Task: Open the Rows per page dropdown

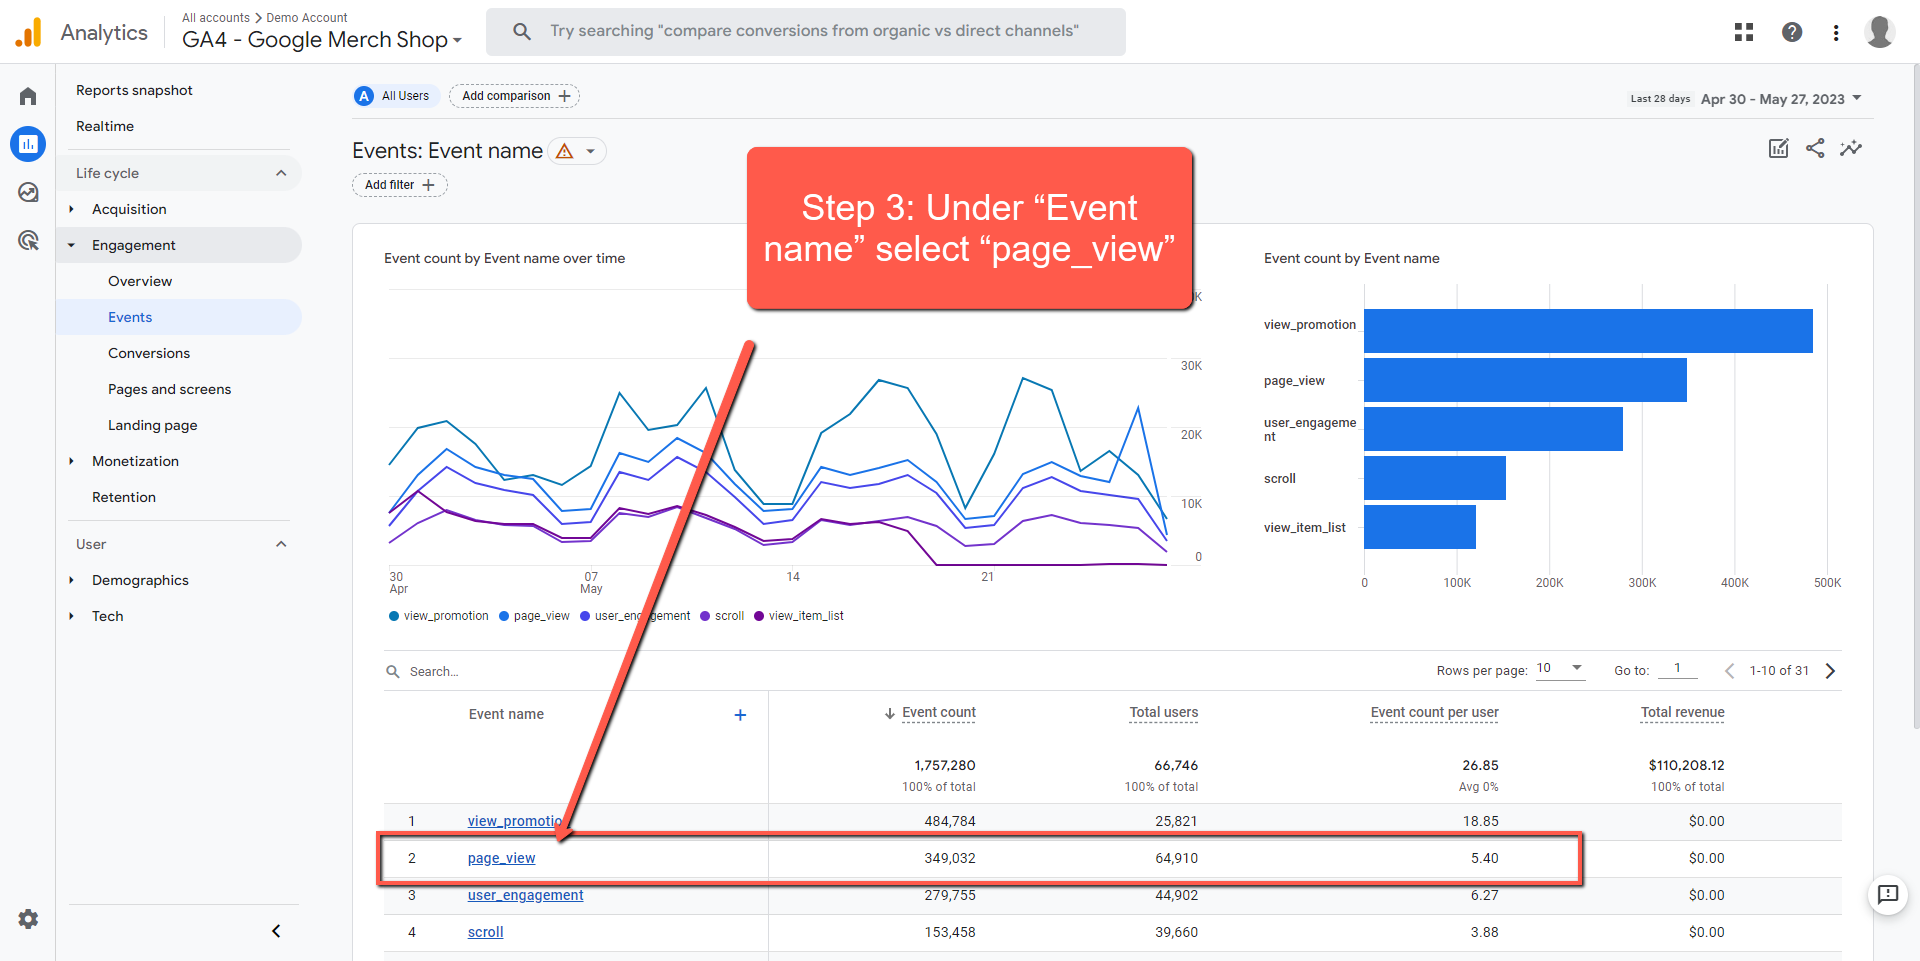Action: [x=1560, y=669]
